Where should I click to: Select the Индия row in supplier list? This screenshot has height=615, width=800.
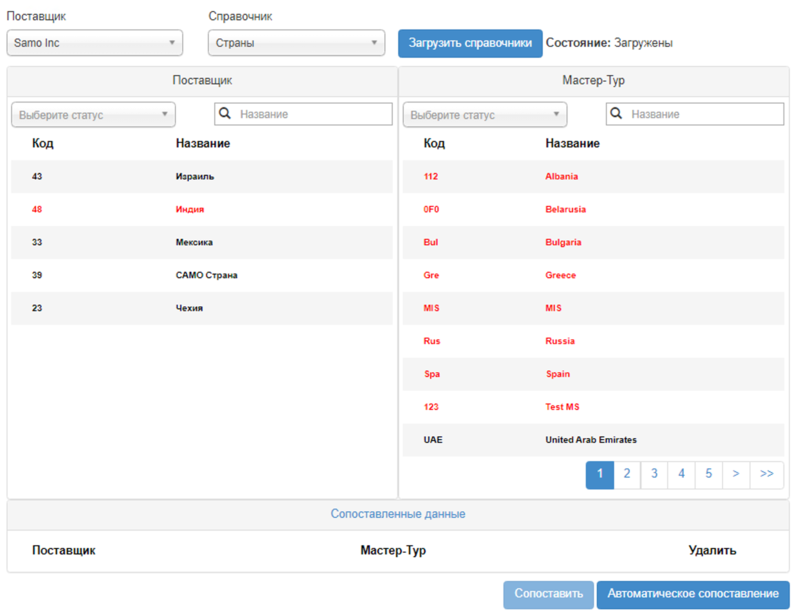(201, 209)
